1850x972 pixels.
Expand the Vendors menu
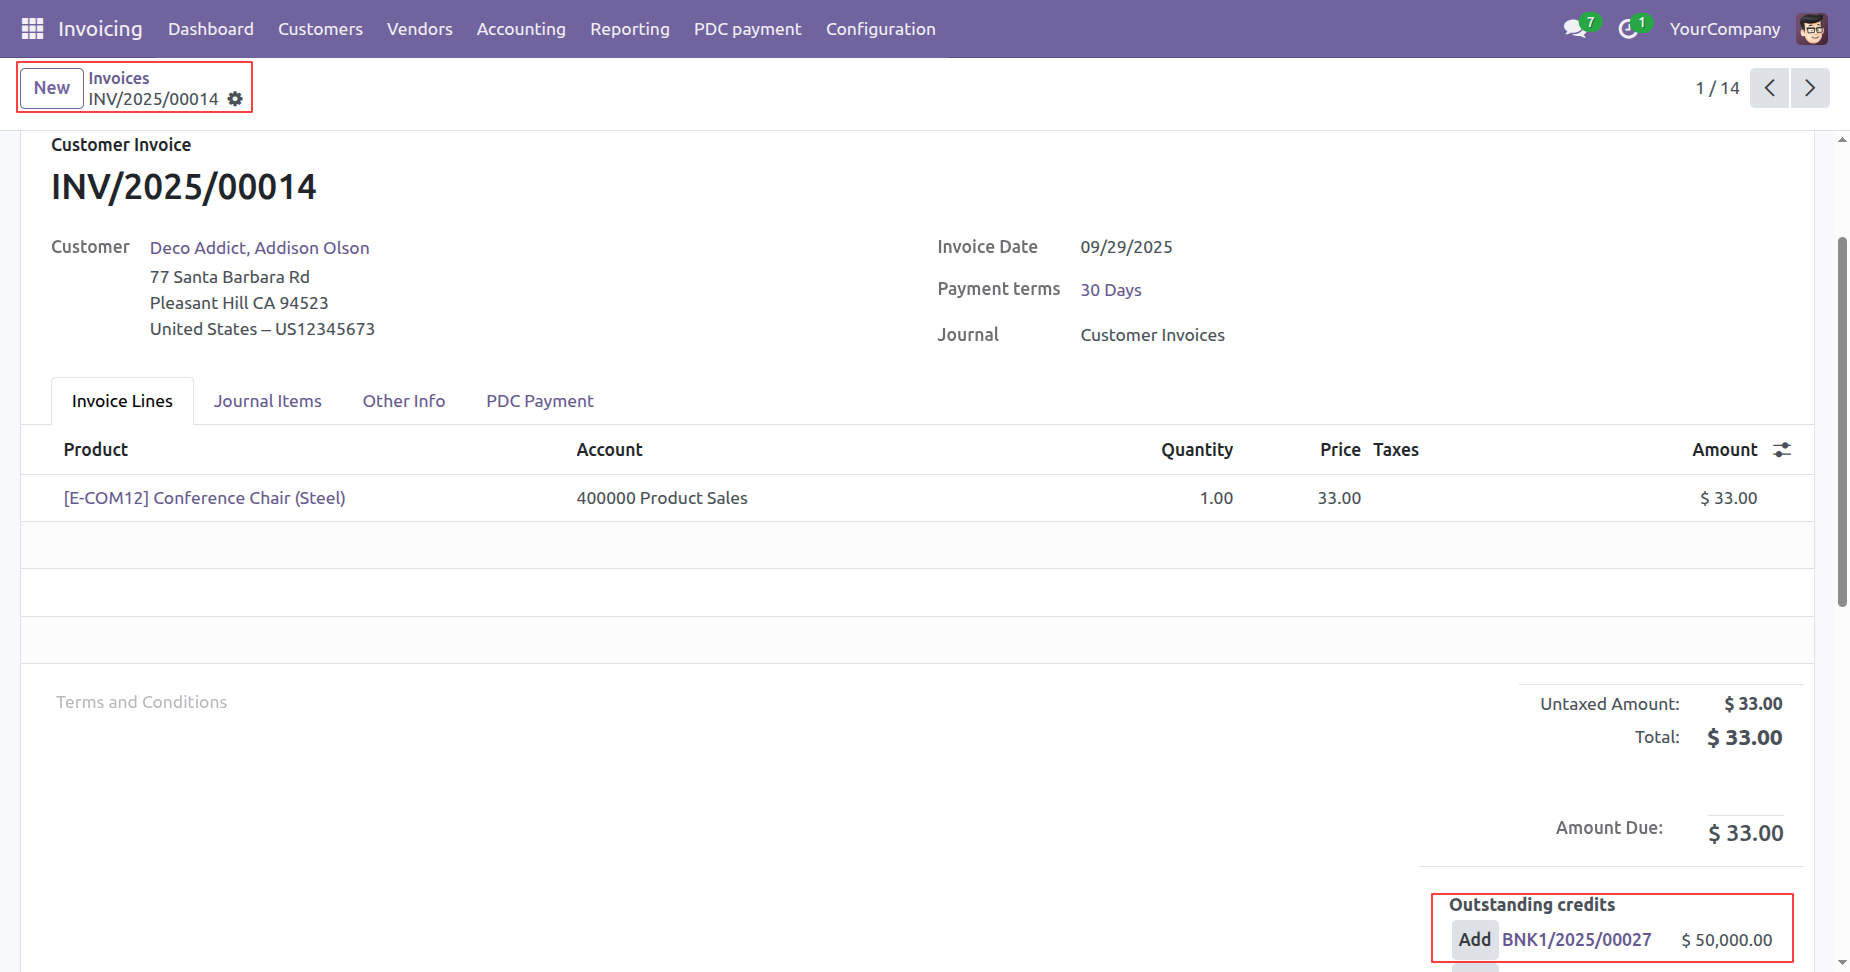click(x=420, y=29)
